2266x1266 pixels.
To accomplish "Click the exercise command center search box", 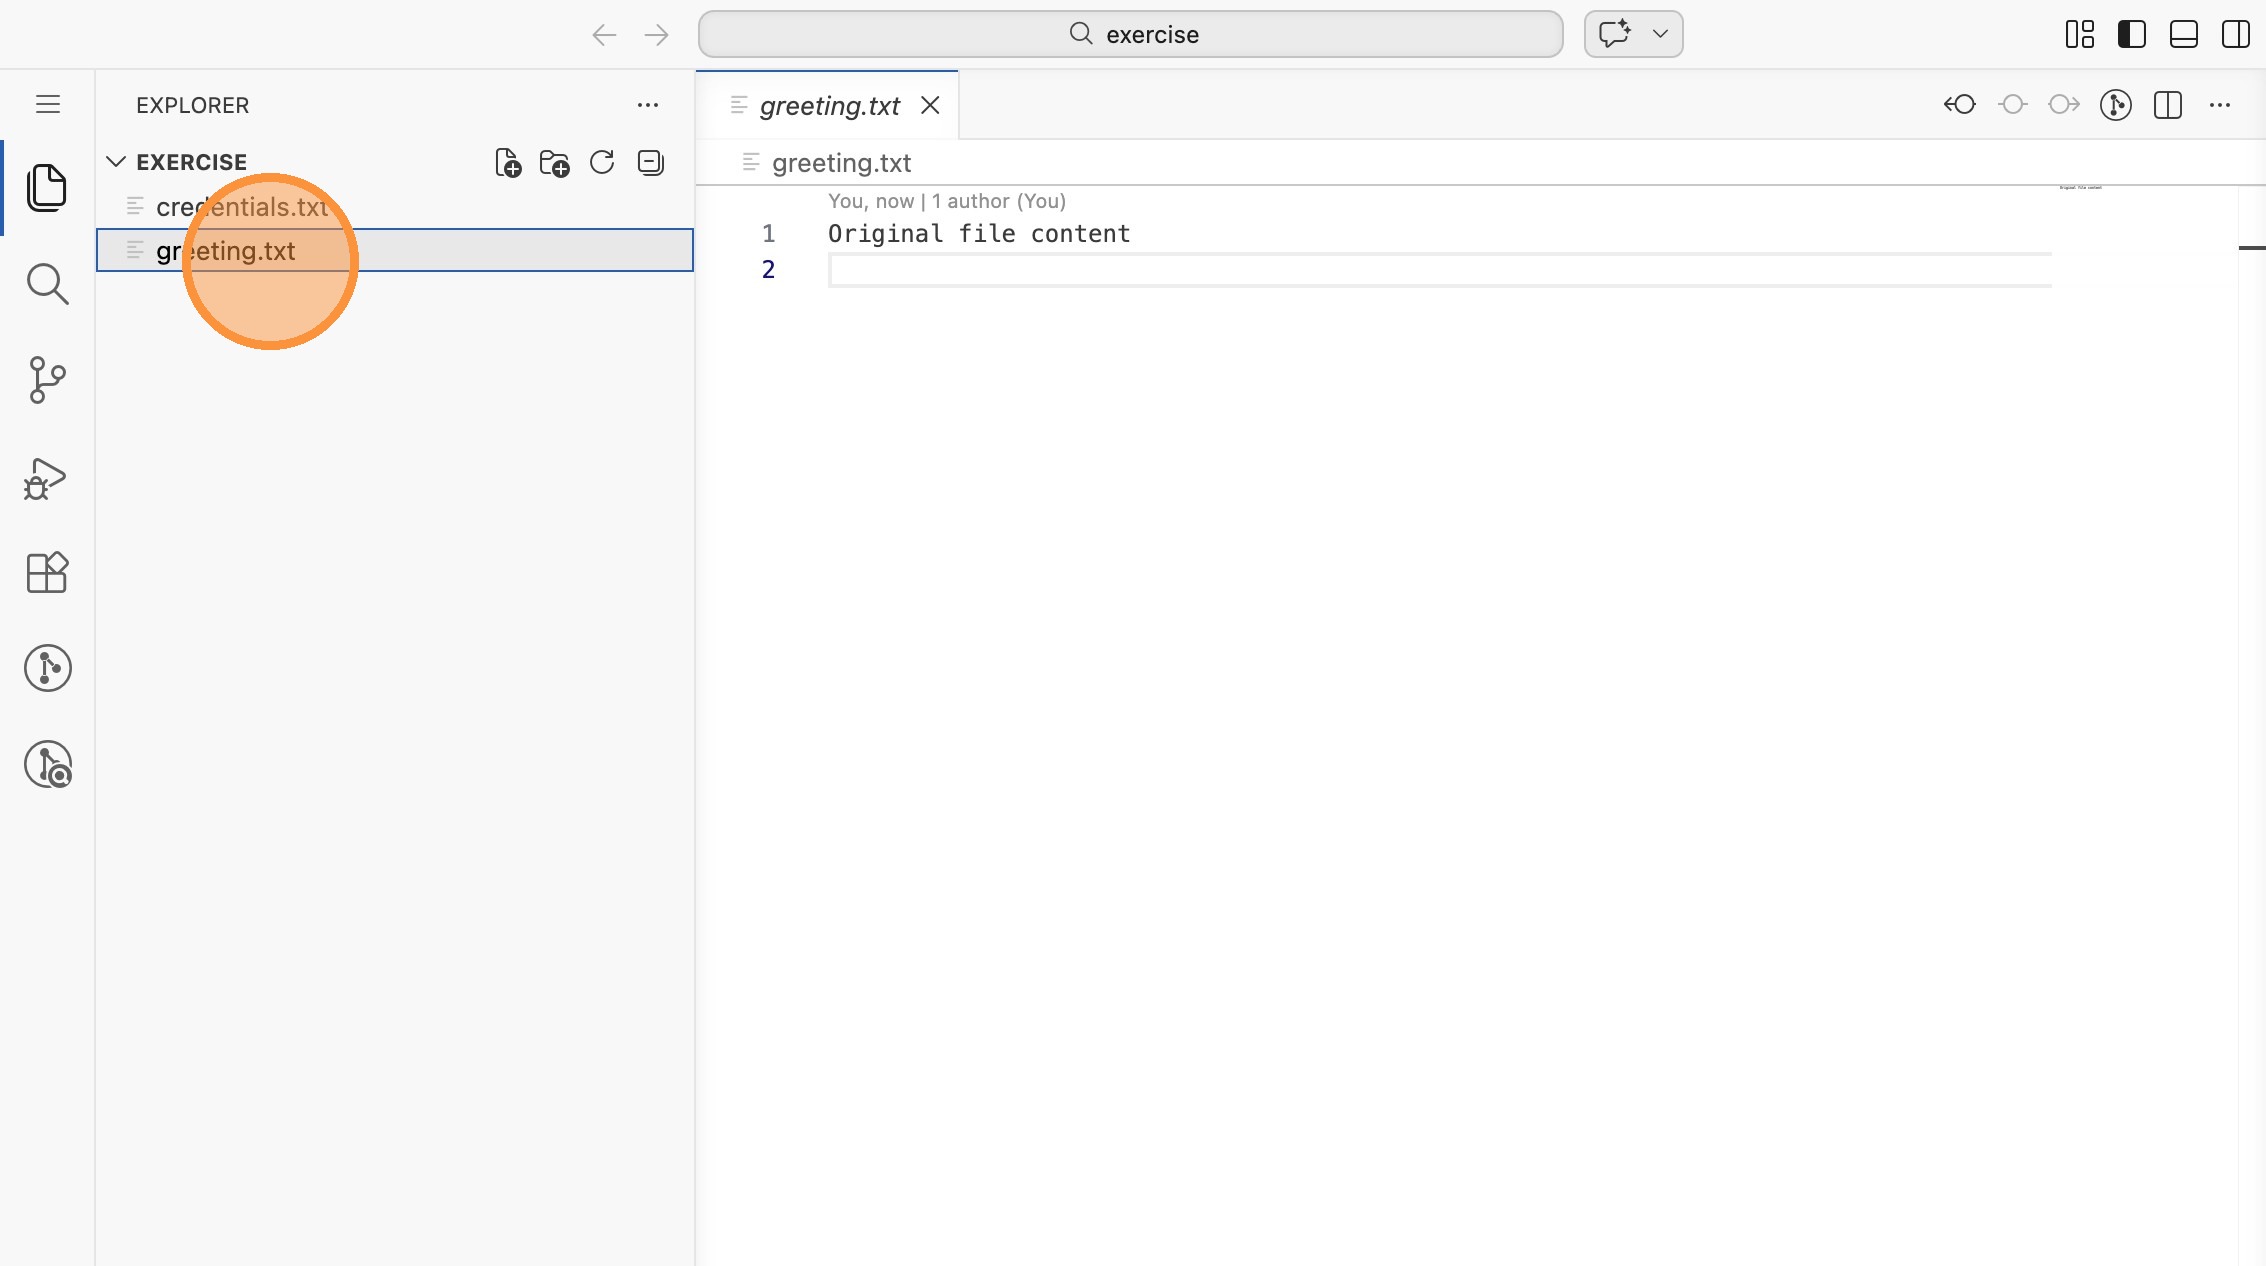I will point(1130,34).
